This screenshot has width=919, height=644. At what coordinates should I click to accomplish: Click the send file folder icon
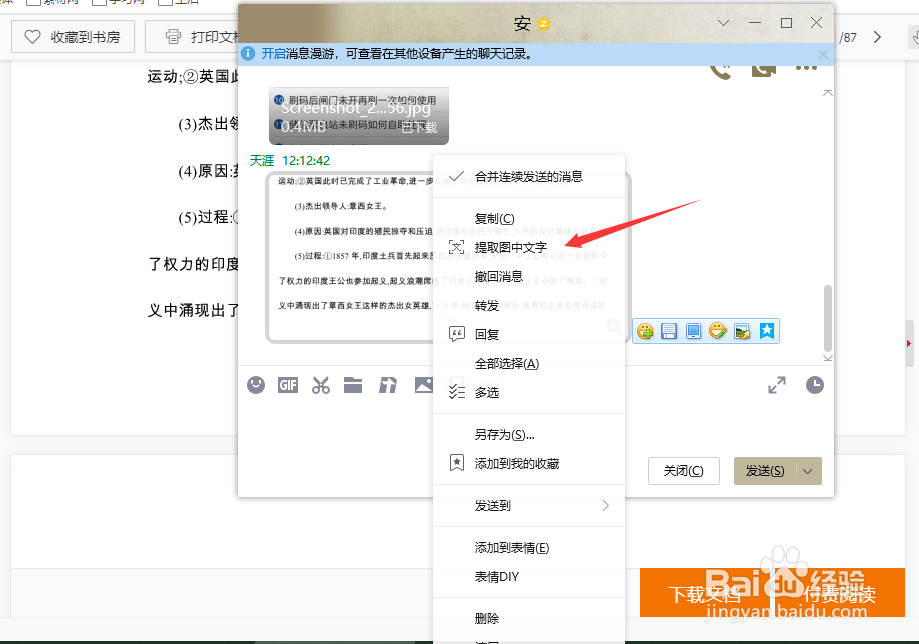[353, 385]
